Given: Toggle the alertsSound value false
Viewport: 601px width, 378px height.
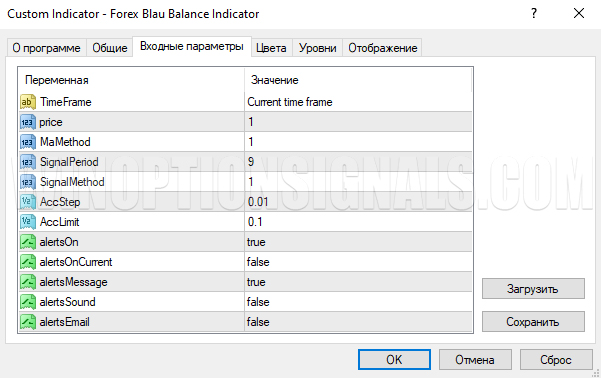Looking at the screenshot, I should tap(358, 302).
